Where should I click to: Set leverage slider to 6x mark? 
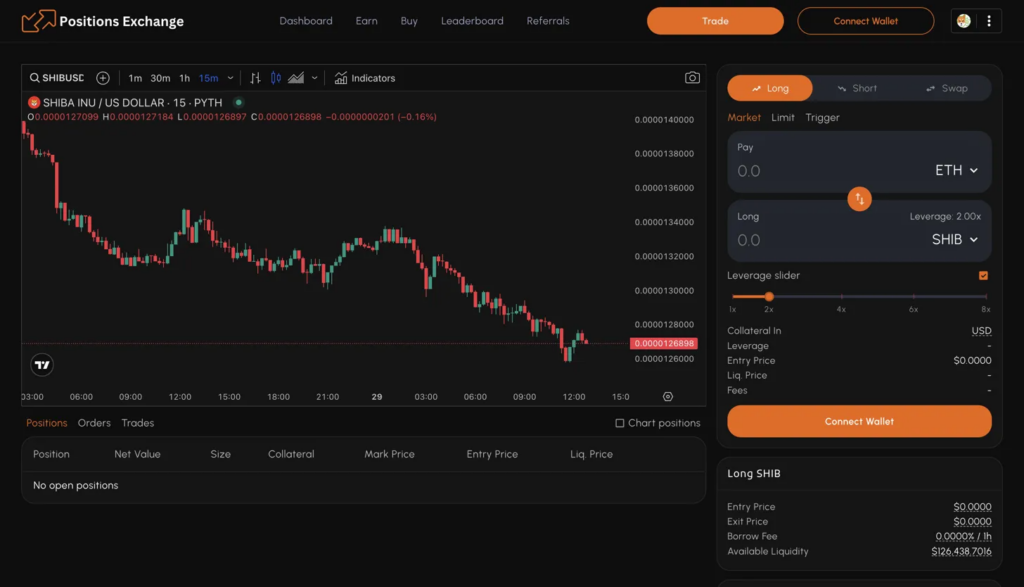914,296
